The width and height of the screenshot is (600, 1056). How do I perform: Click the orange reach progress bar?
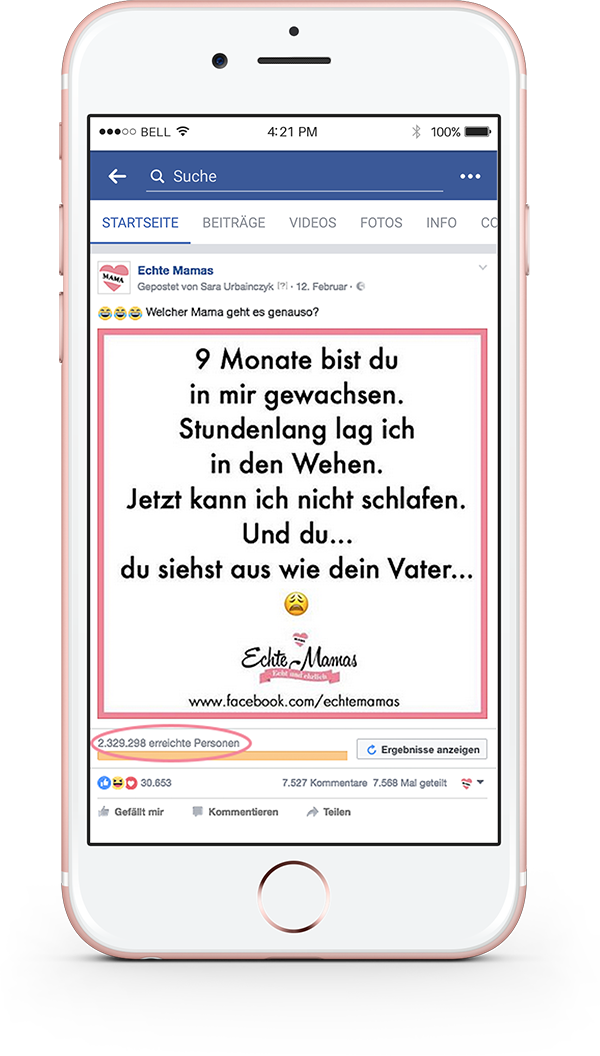(x=222, y=756)
